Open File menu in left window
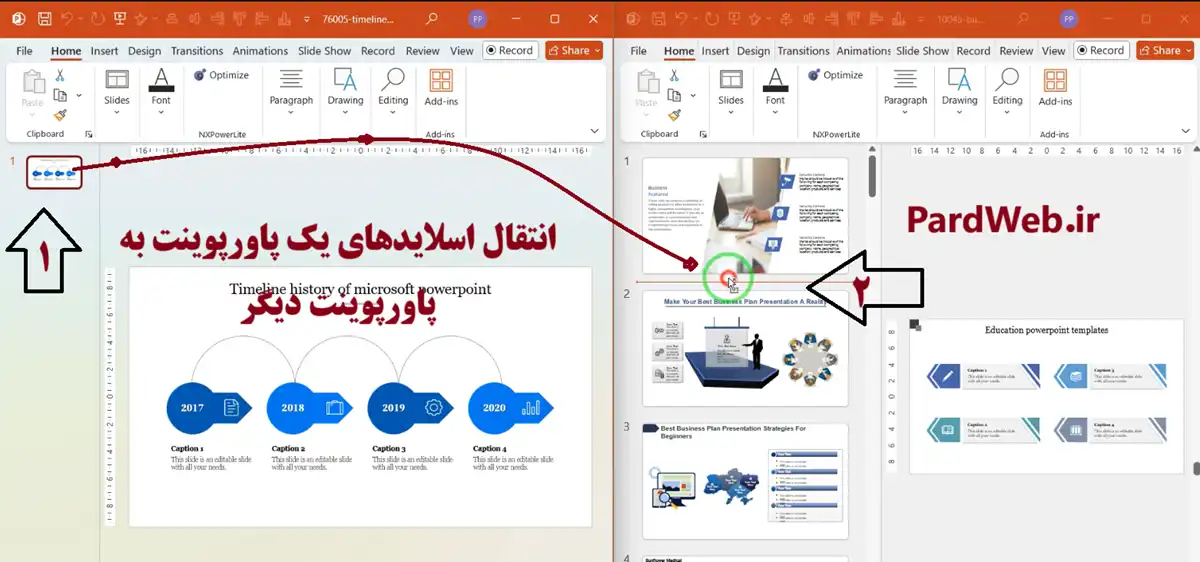This screenshot has height=562, width=1200. click(24, 51)
